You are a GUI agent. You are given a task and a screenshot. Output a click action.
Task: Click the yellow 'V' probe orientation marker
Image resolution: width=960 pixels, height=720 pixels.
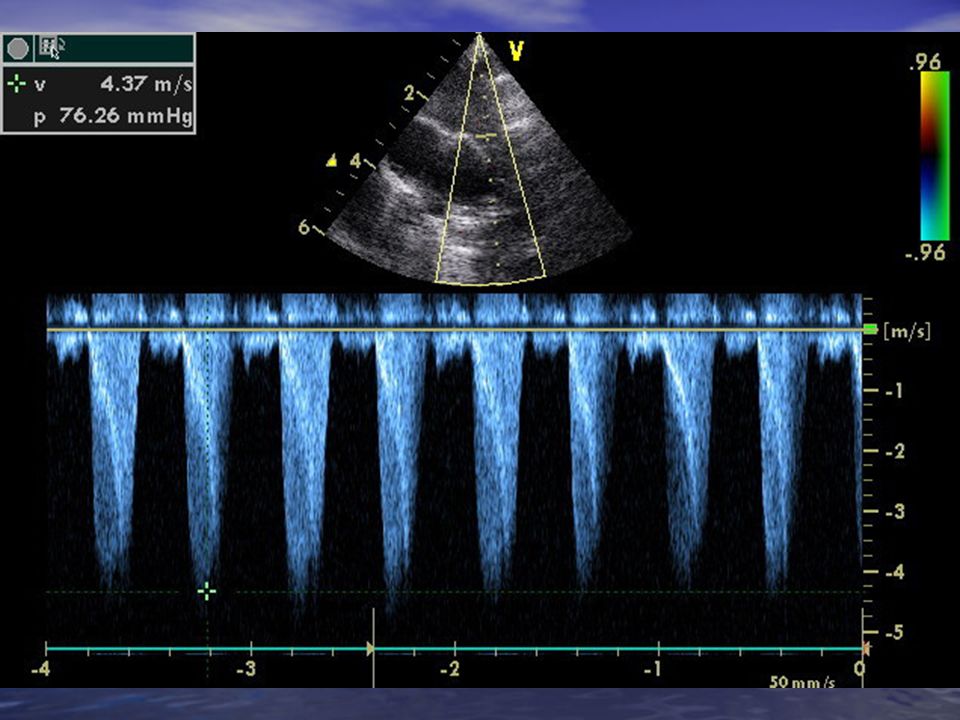tap(516, 51)
